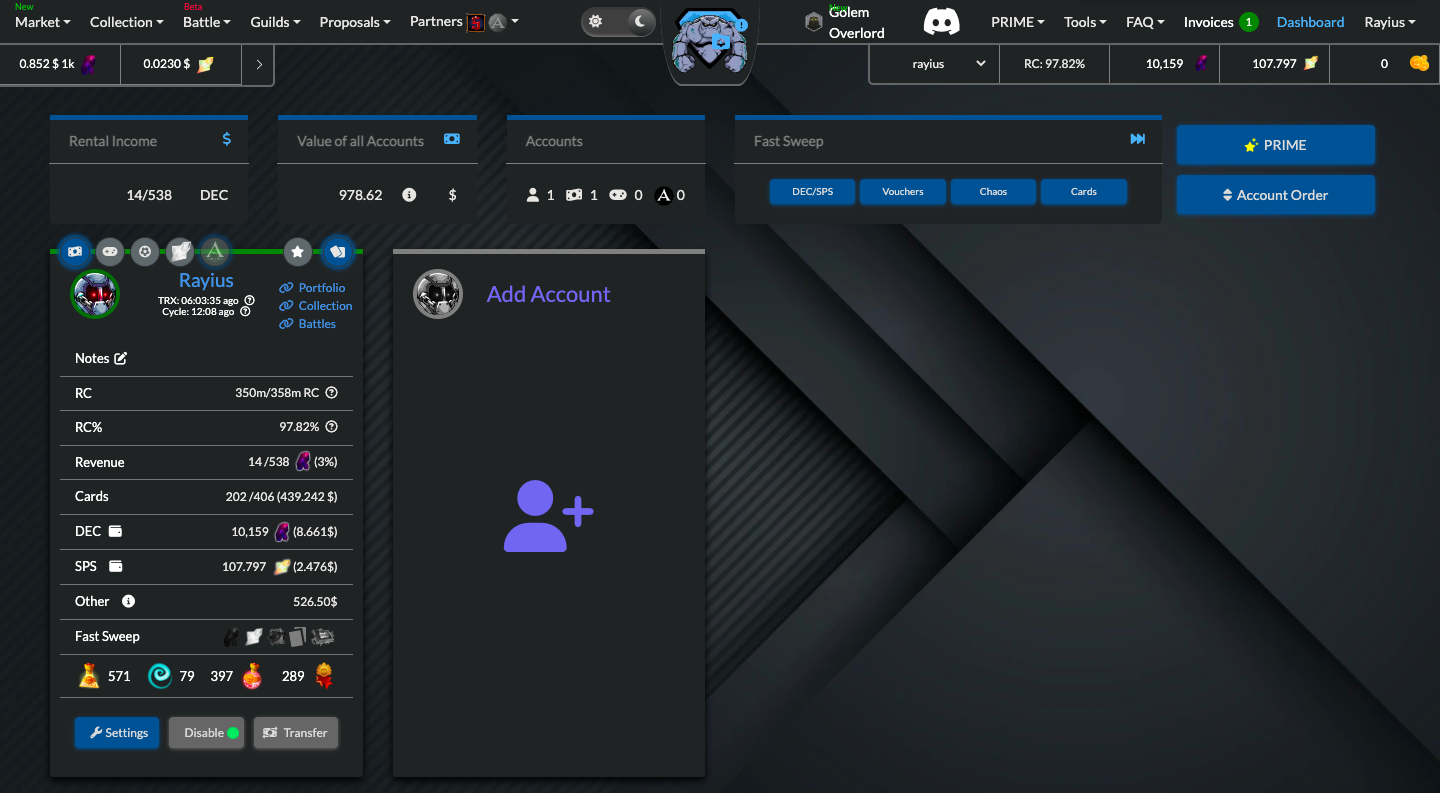
Task: Toggle the Archmage A icon on Rayius card
Action: pyautogui.click(x=215, y=251)
